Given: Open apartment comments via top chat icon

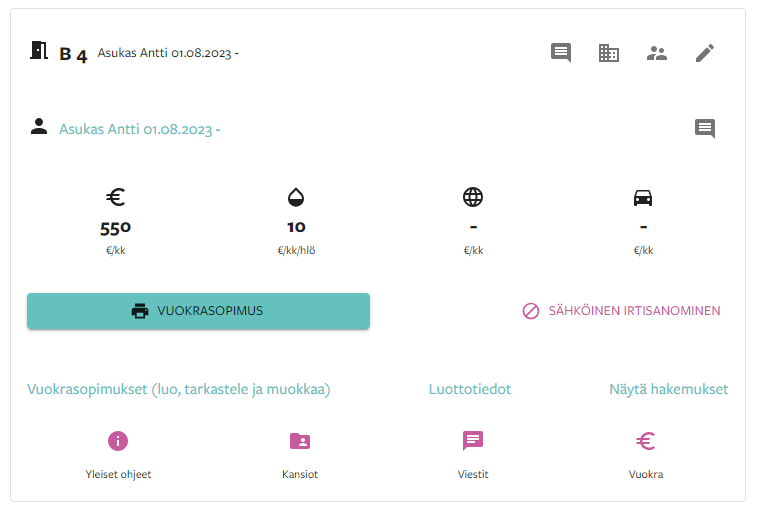Looking at the screenshot, I should tap(561, 53).
